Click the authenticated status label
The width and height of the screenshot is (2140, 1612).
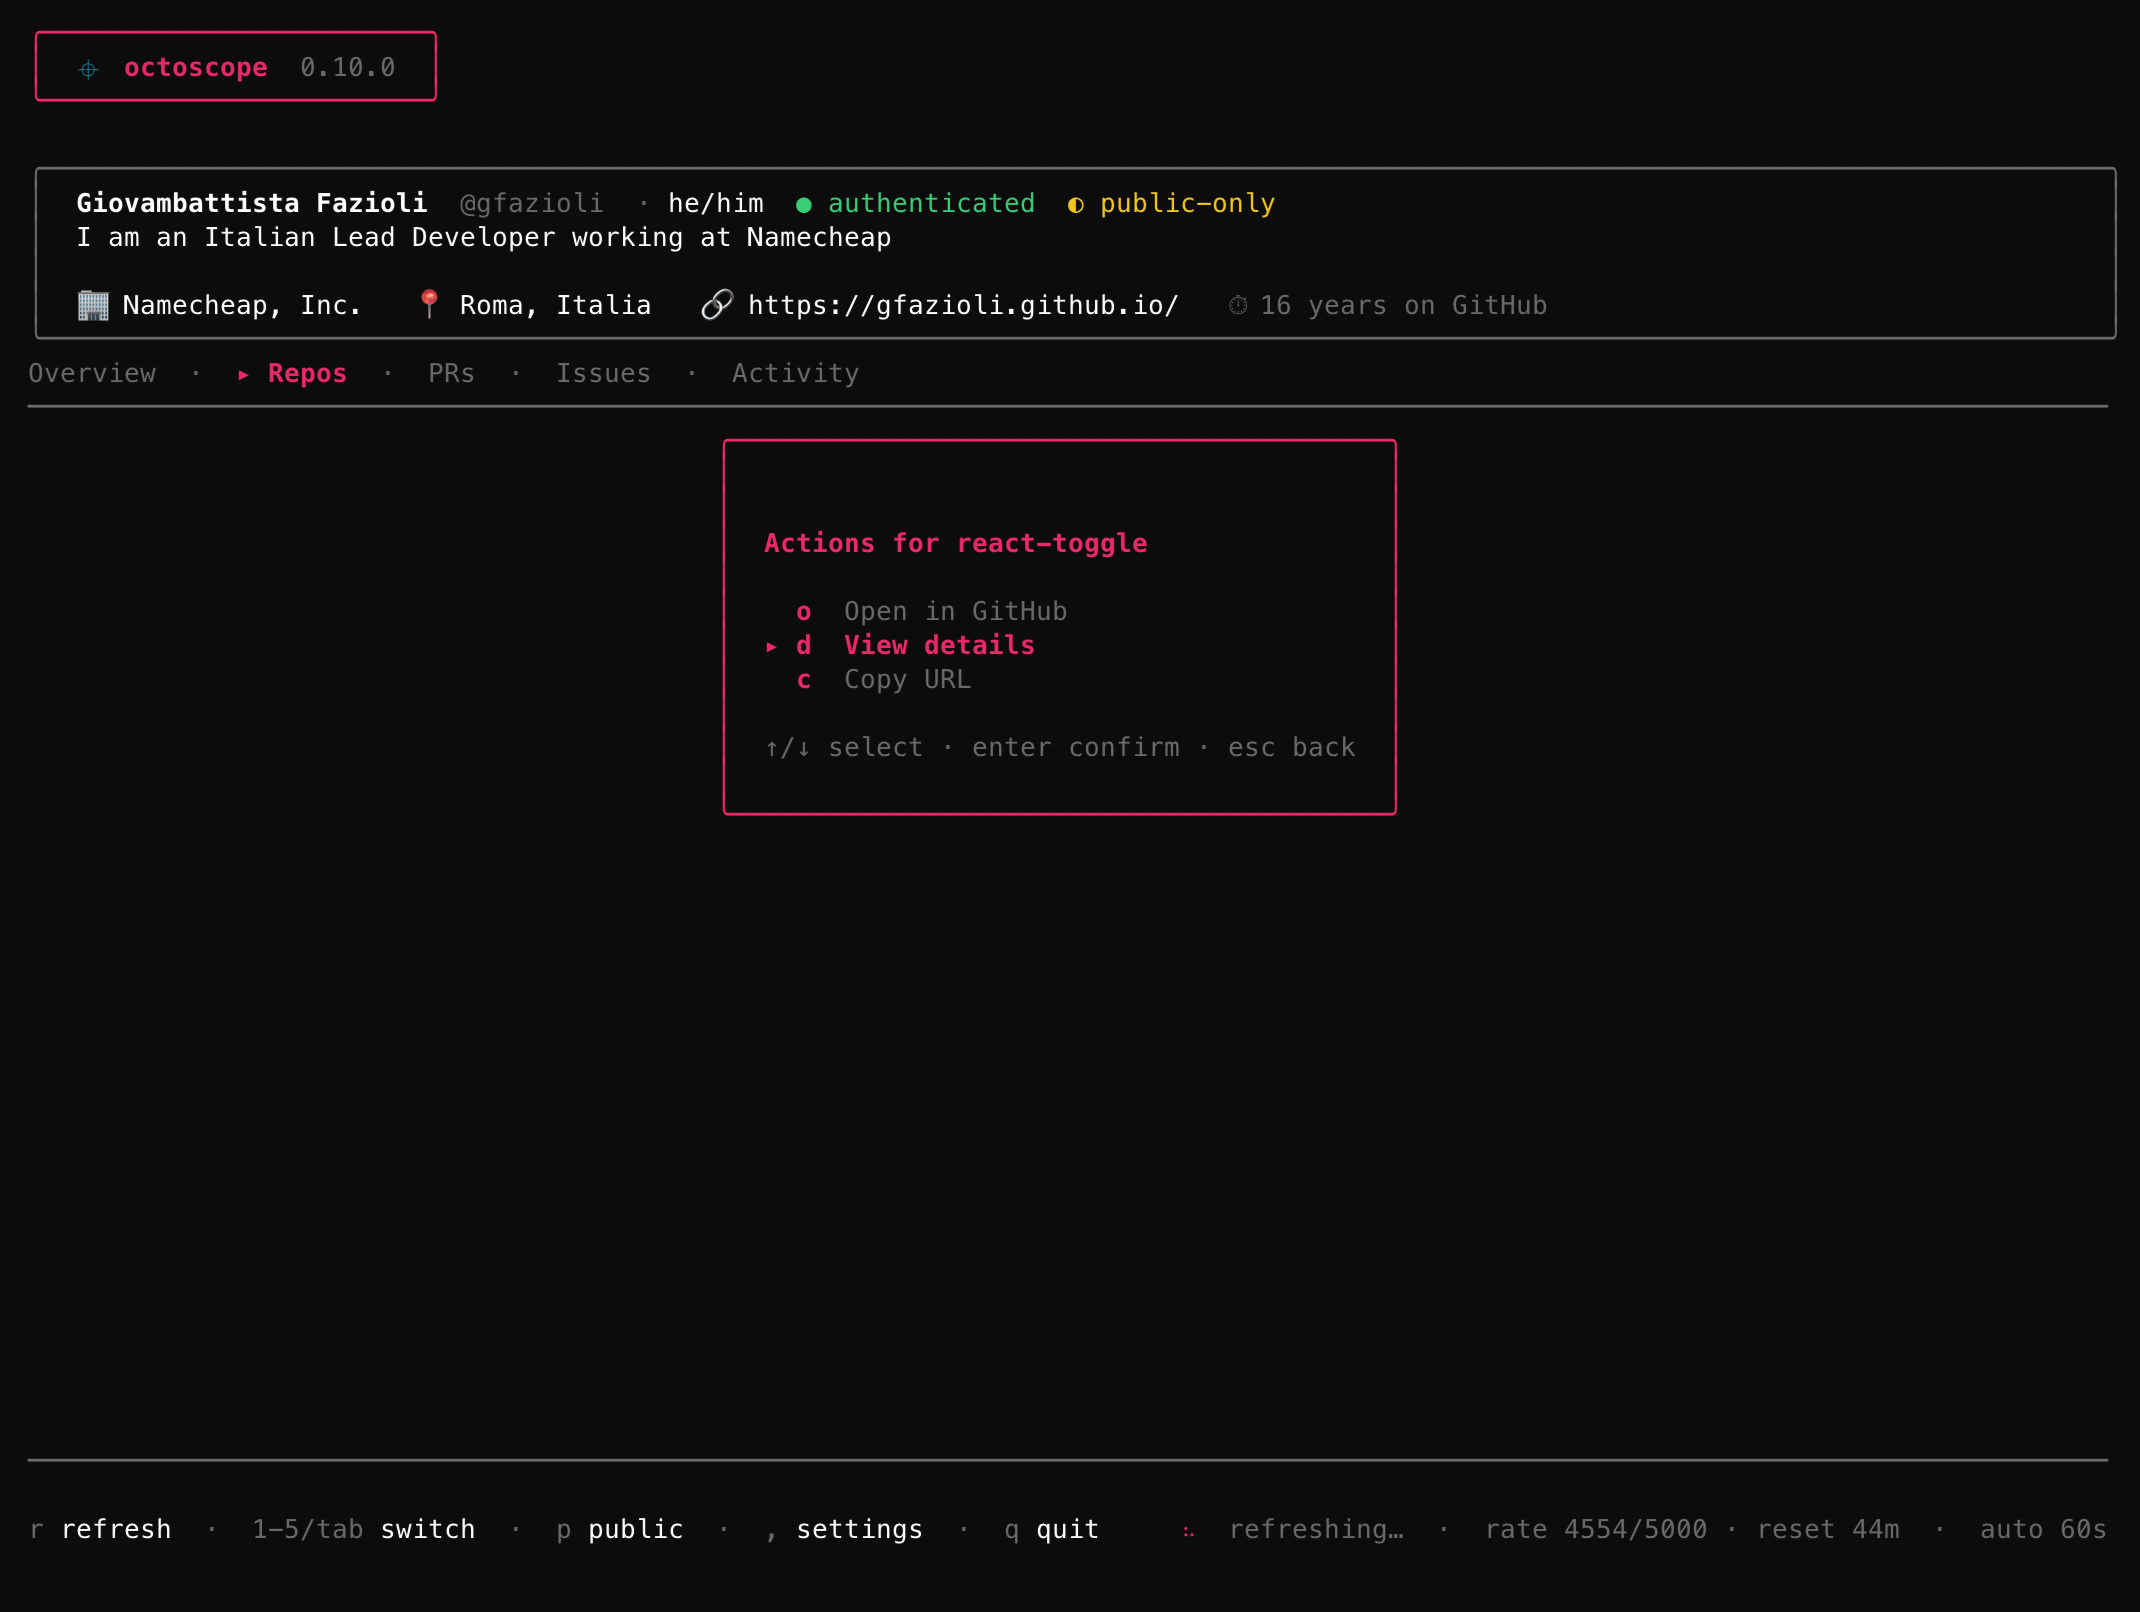point(931,203)
